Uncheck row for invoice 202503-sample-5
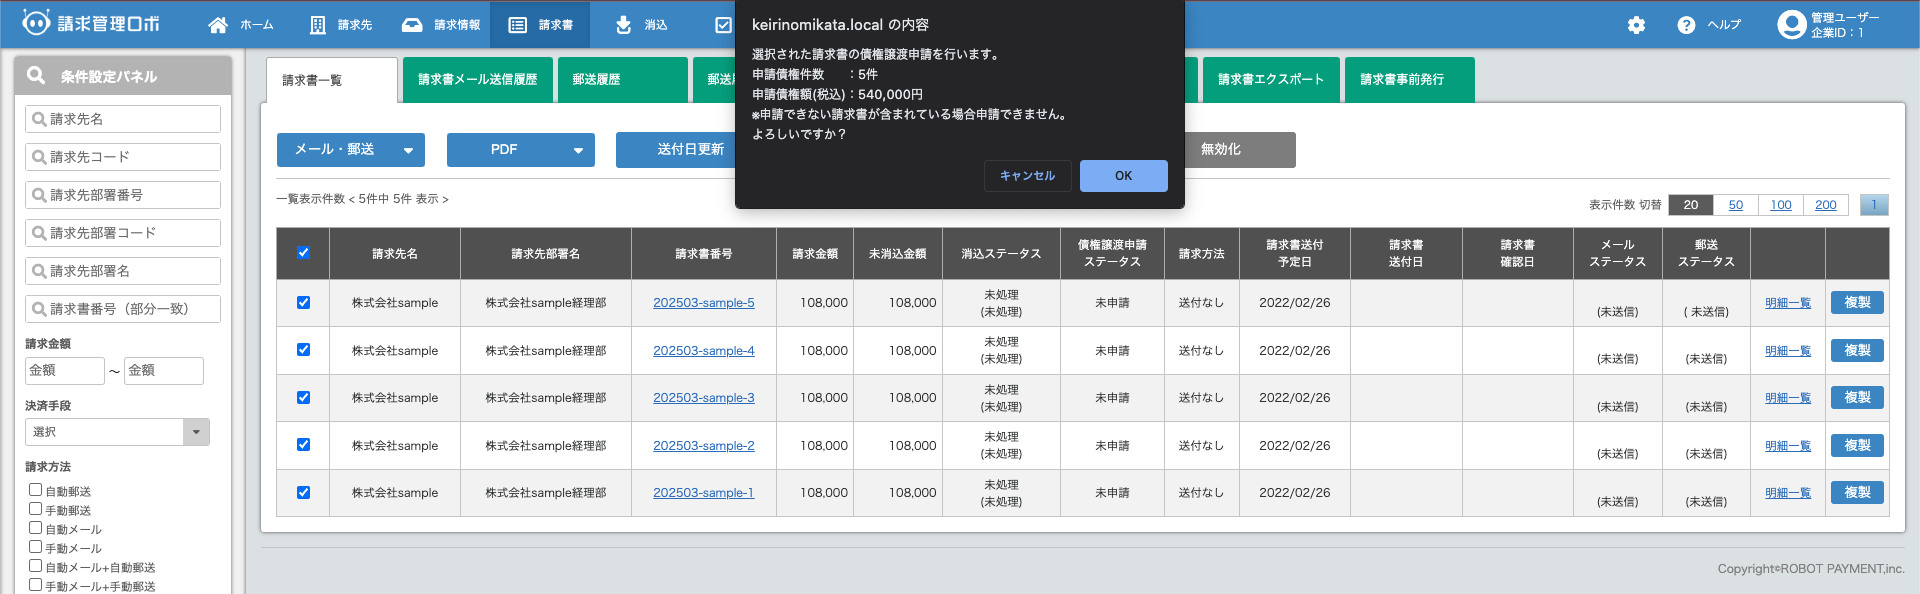Image resolution: width=1920 pixels, height=594 pixels. 303,302
